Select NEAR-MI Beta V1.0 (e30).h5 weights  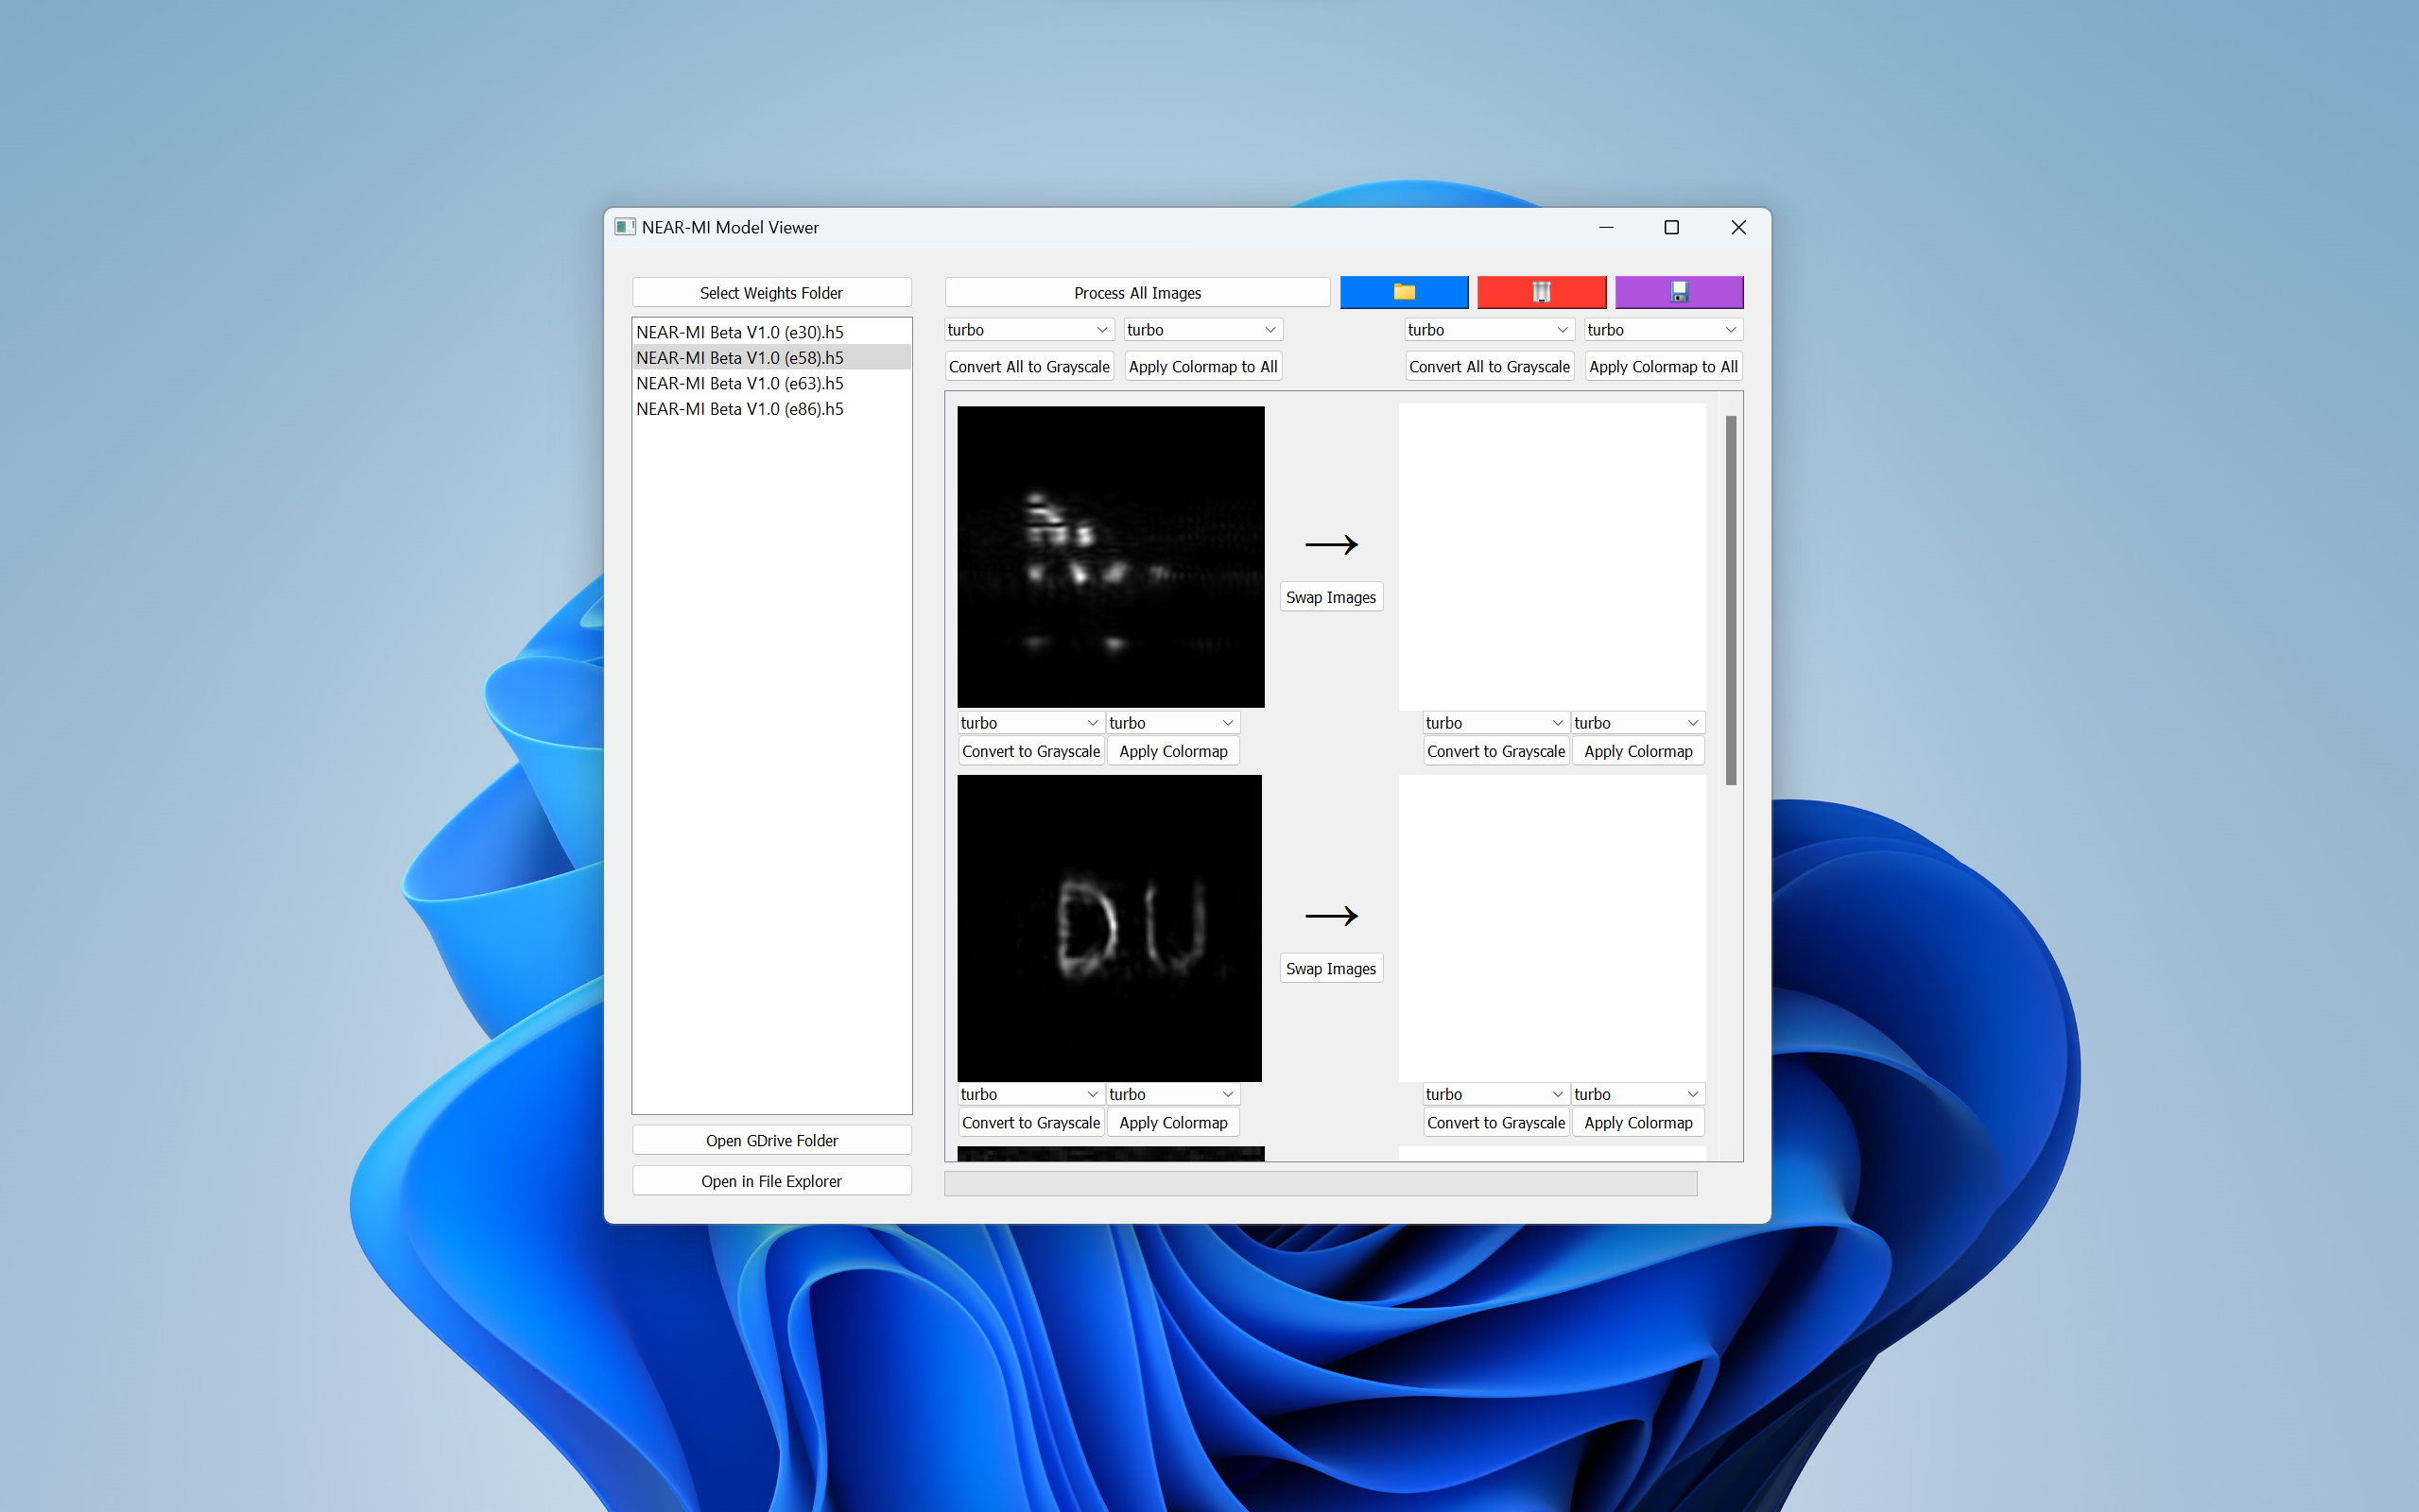pos(739,331)
